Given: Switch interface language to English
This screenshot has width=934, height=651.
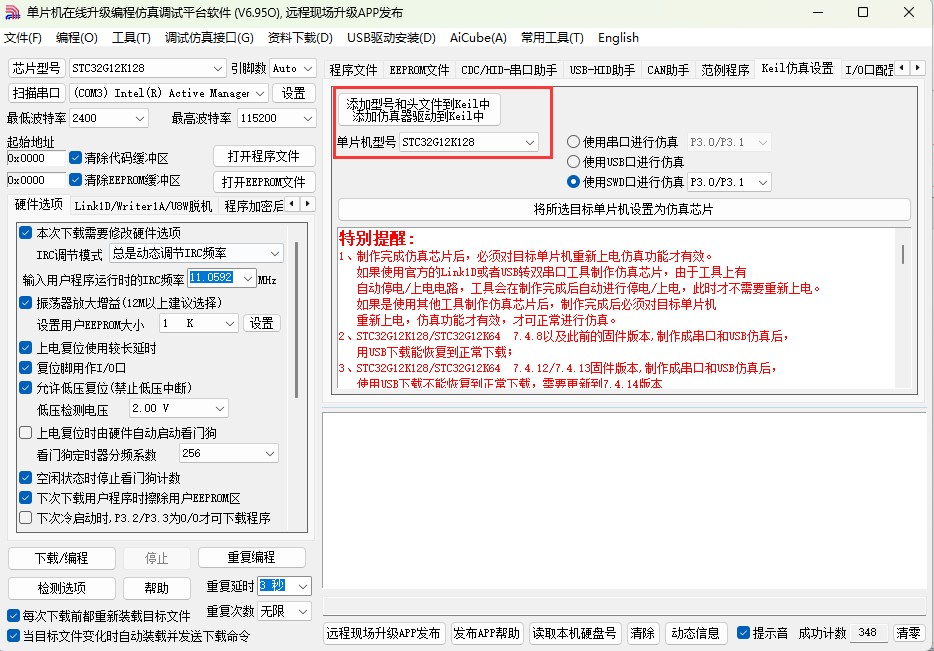Looking at the screenshot, I should tap(618, 38).
